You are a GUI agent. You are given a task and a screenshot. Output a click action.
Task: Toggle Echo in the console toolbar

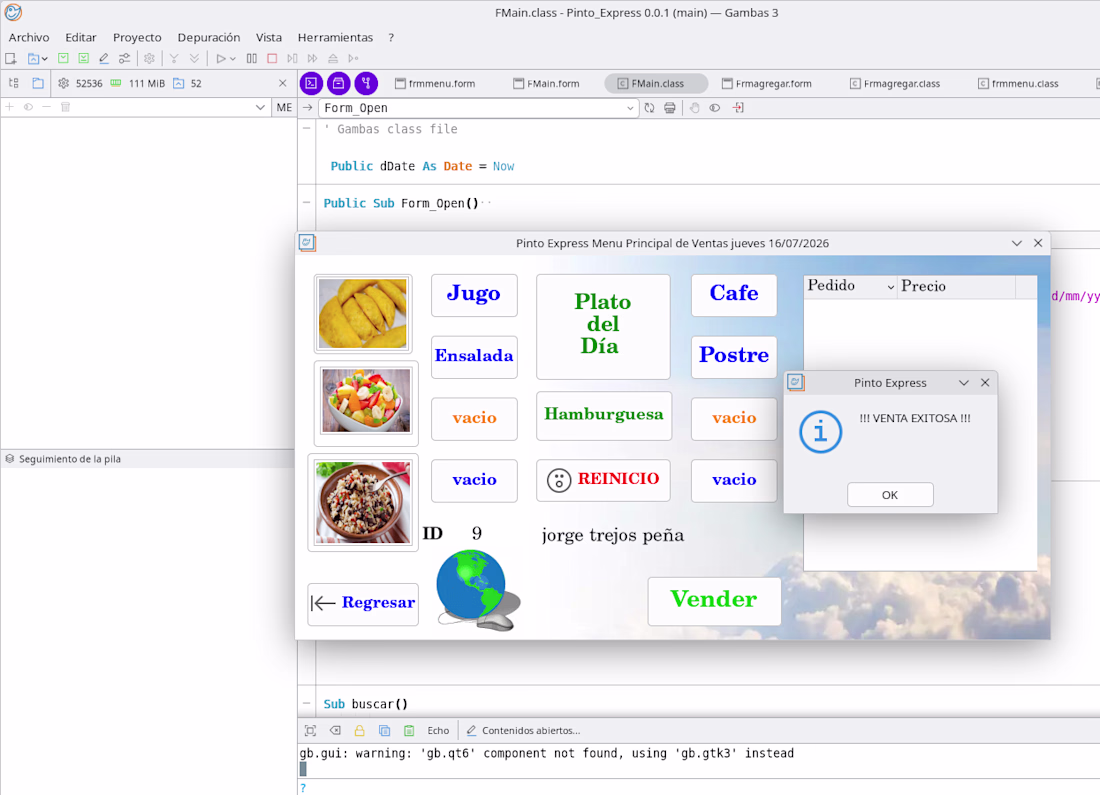(x=438, y=730)
